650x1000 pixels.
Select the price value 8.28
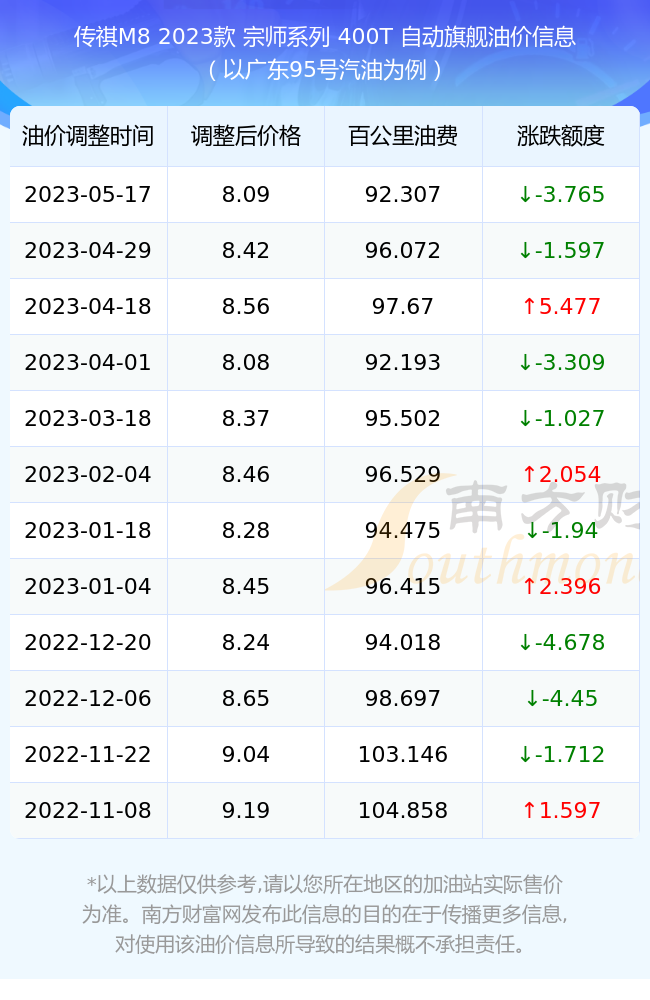tap(246, 530)
